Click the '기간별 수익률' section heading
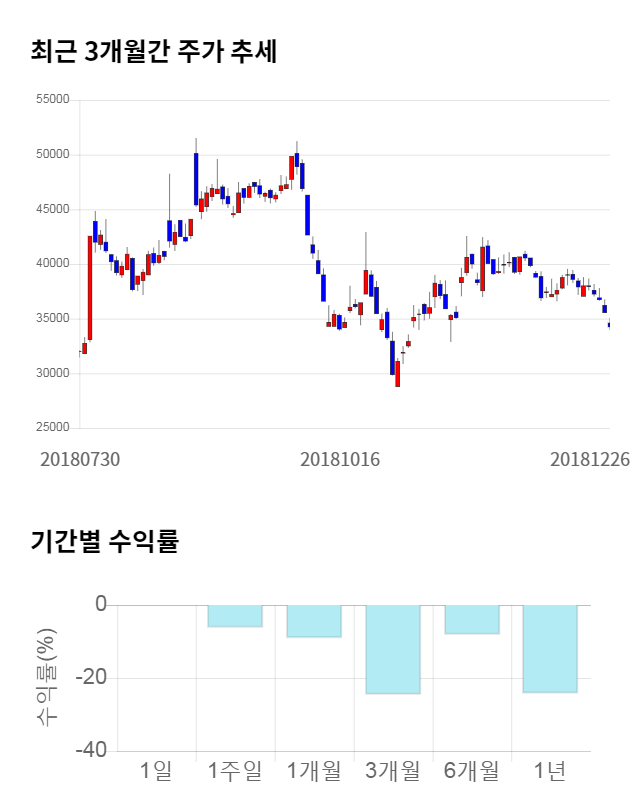This screenshot has height=810, width=640. point(104,542)
